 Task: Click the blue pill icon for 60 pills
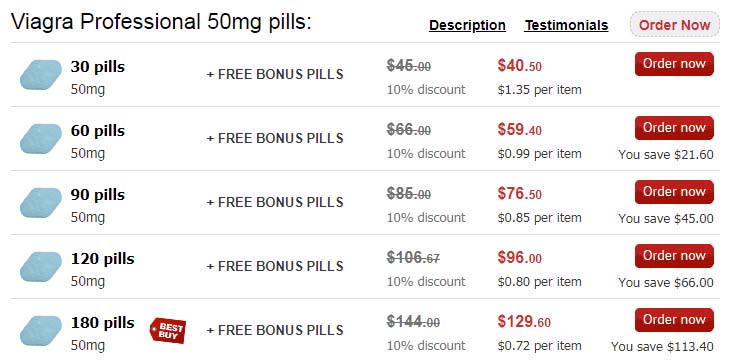click(x=41, y=139)
